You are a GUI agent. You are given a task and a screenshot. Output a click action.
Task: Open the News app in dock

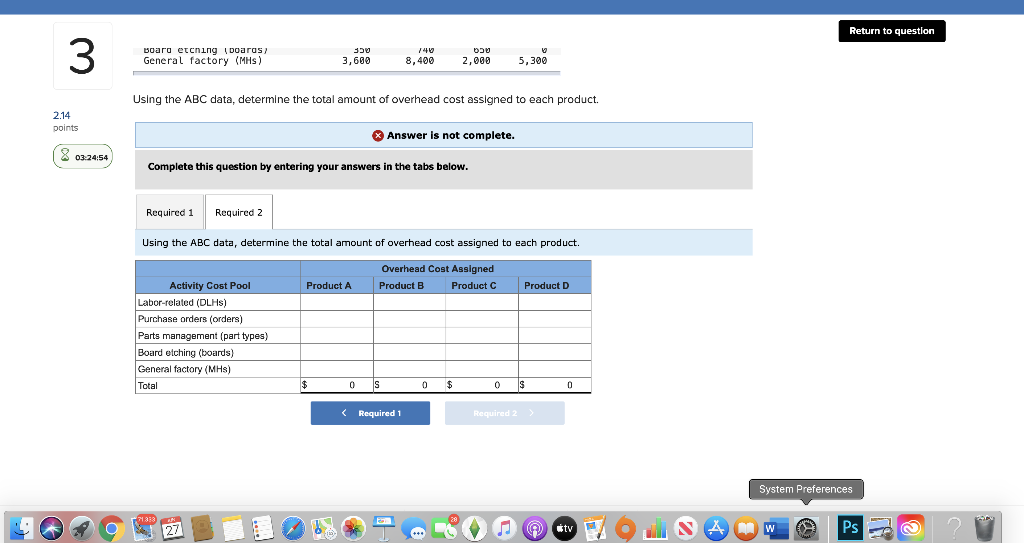pyautogui.click(x=686, y=528)
